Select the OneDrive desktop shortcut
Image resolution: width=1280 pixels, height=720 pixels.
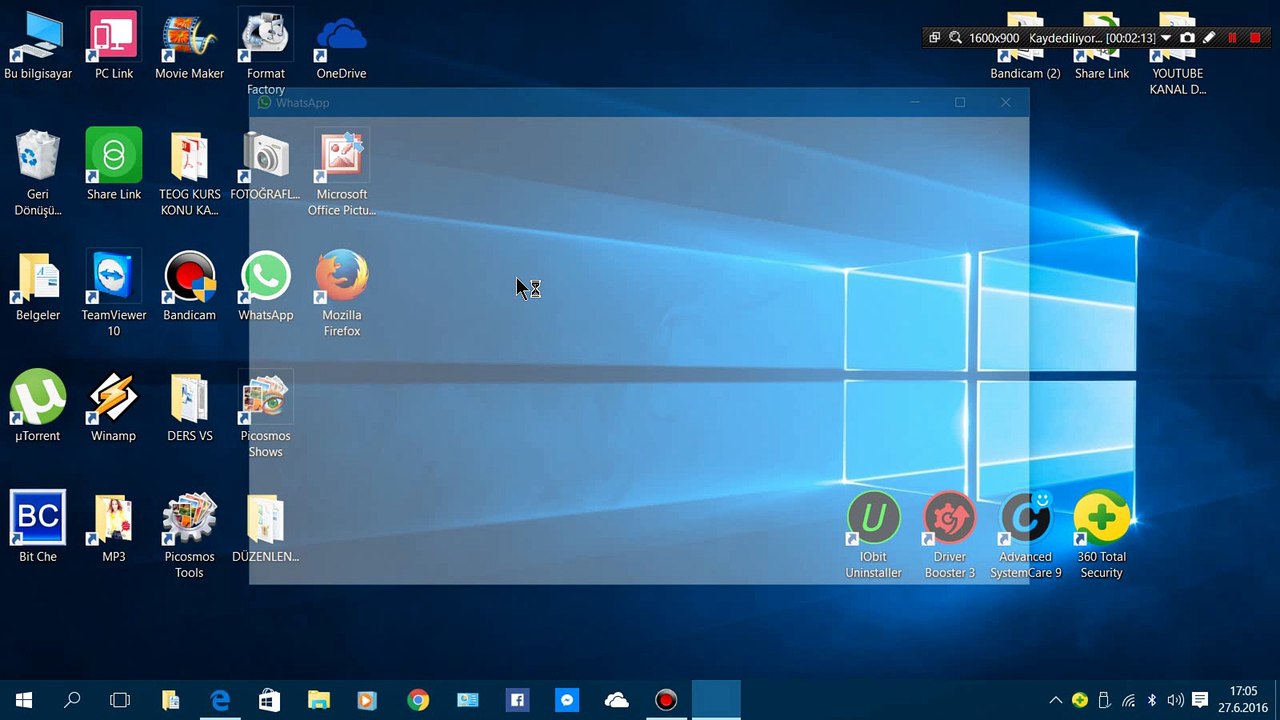click(341, 46)
